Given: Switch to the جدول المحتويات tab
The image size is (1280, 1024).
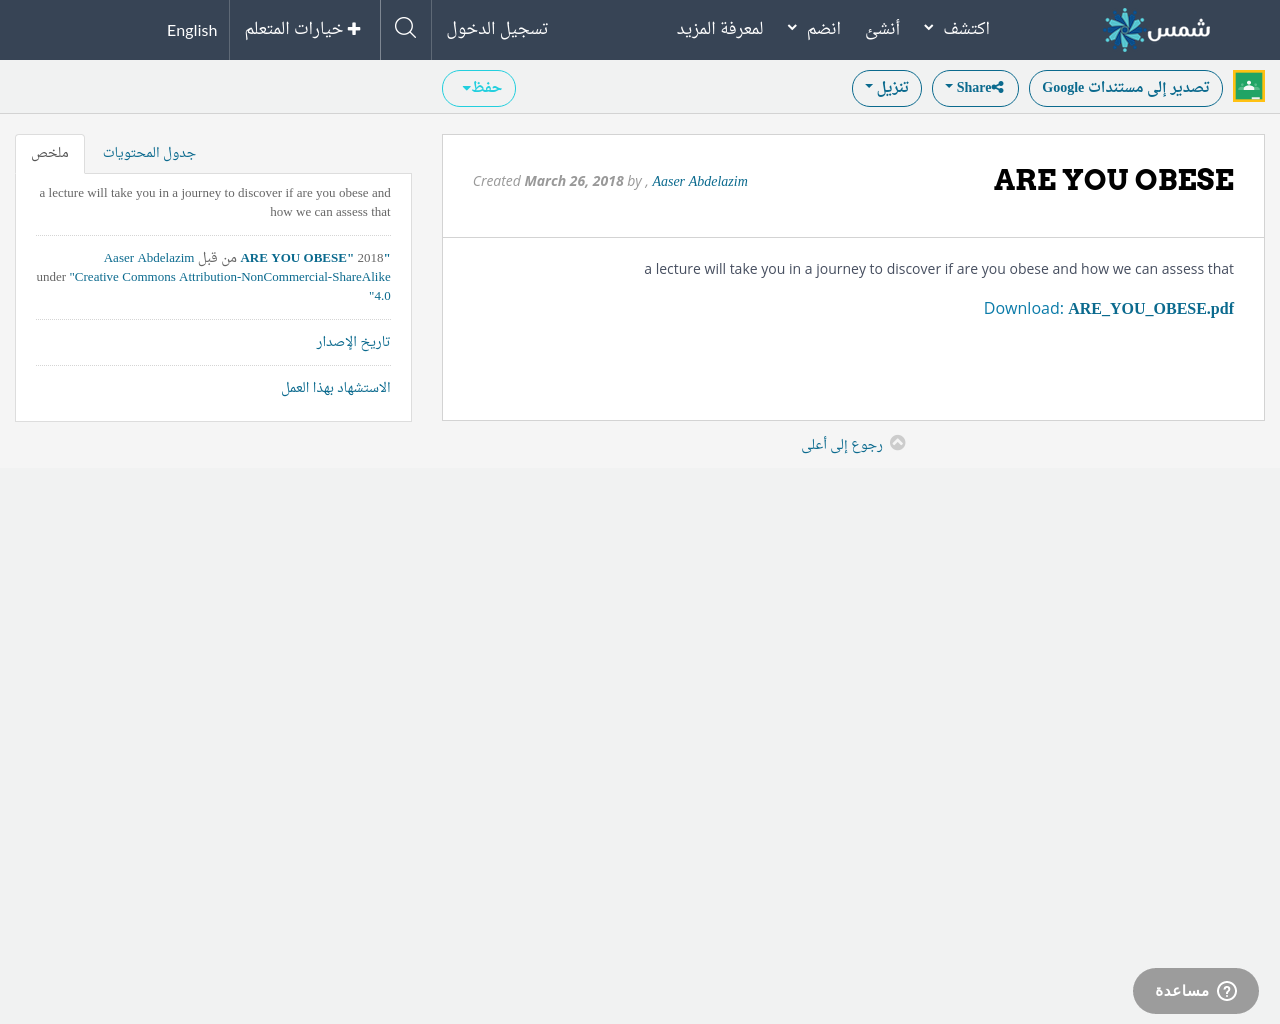Looking at the screenshot, I should 149,153.
